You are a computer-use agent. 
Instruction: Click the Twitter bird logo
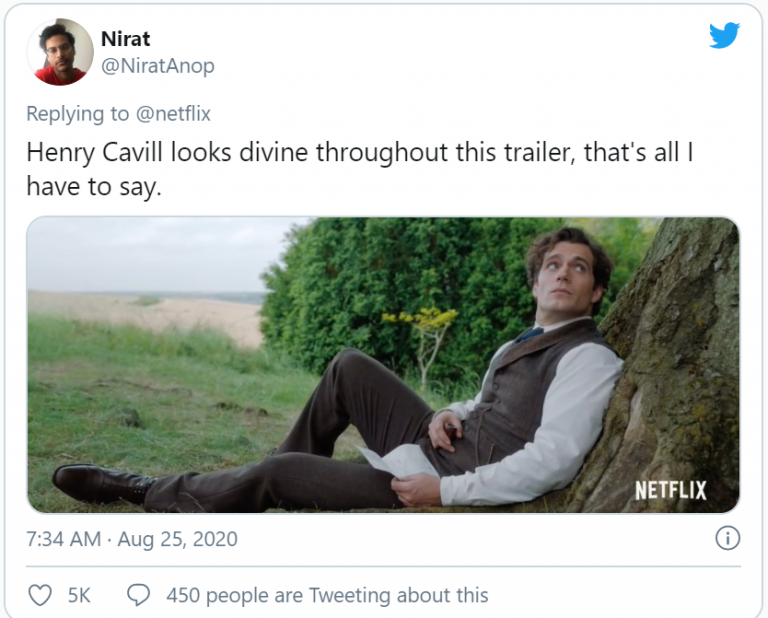pos(724,35)
